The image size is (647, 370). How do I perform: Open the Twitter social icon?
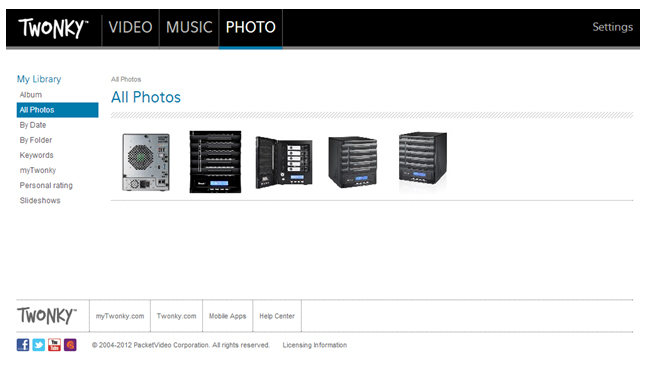[x=38, y=344]
